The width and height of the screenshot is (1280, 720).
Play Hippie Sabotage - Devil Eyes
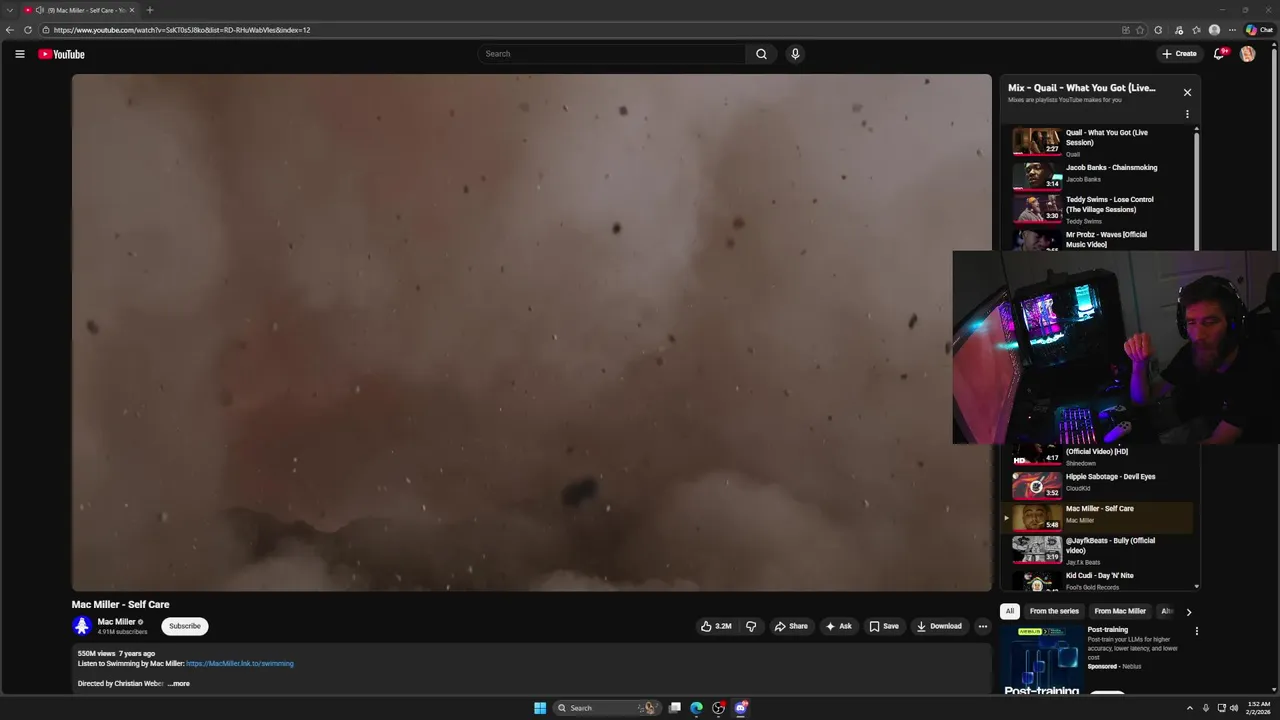[1098, 484]
